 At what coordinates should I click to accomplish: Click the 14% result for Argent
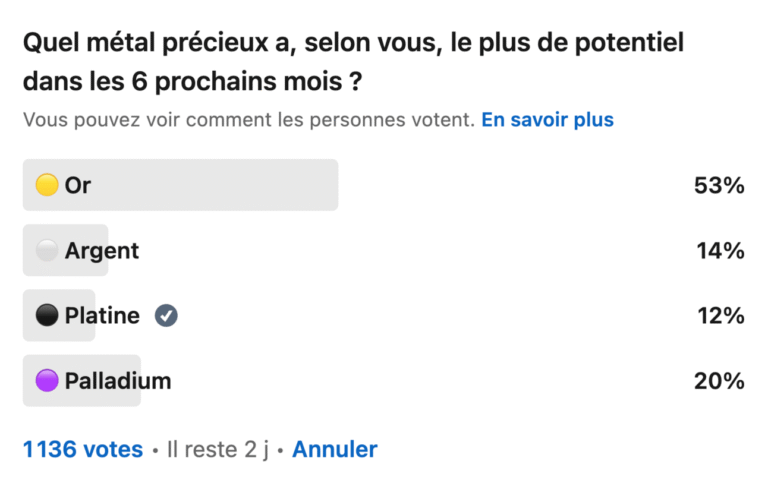pyautogui.click(x=720, y=251)
